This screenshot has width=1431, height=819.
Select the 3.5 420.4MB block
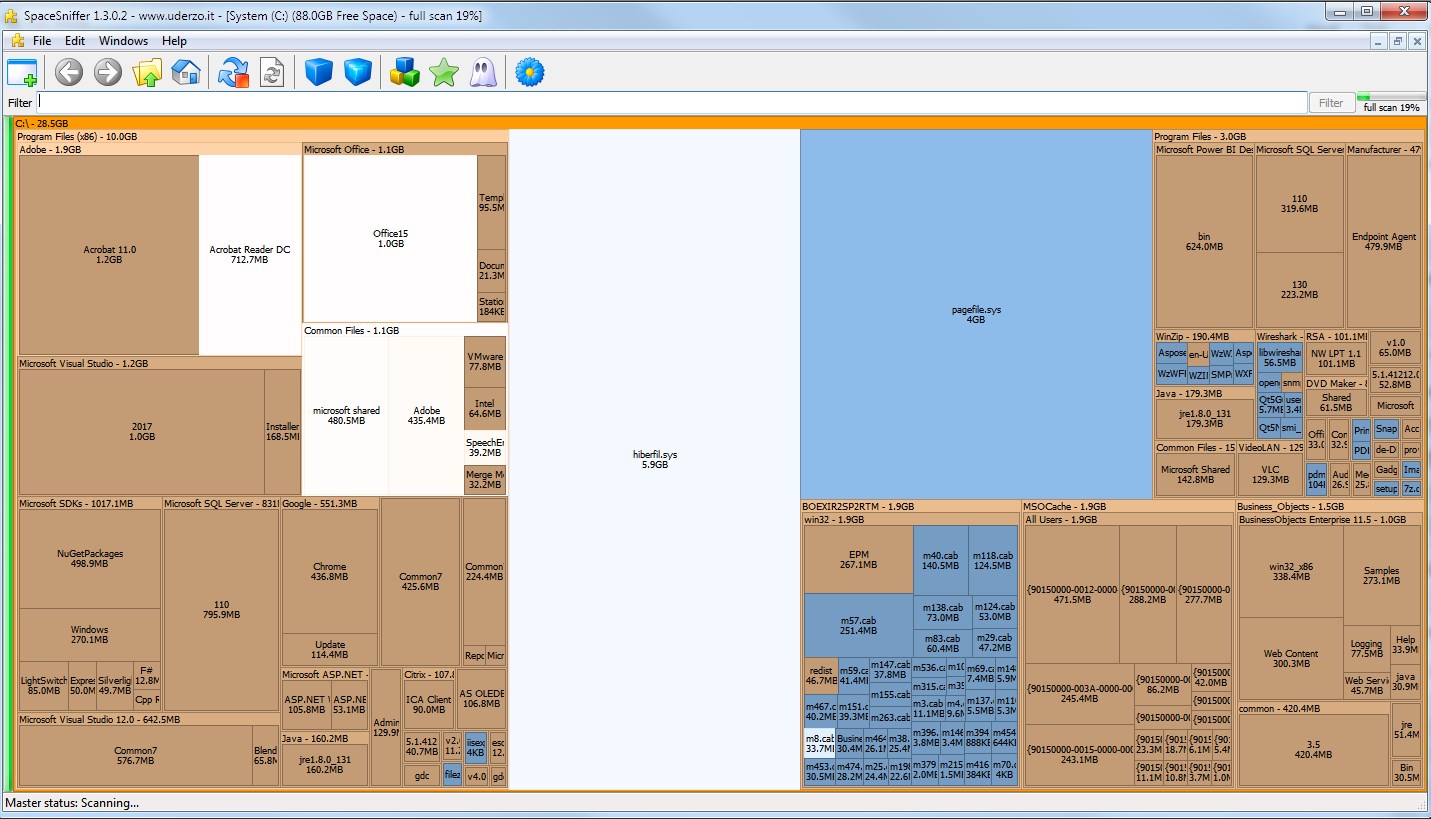point(1313,750)
